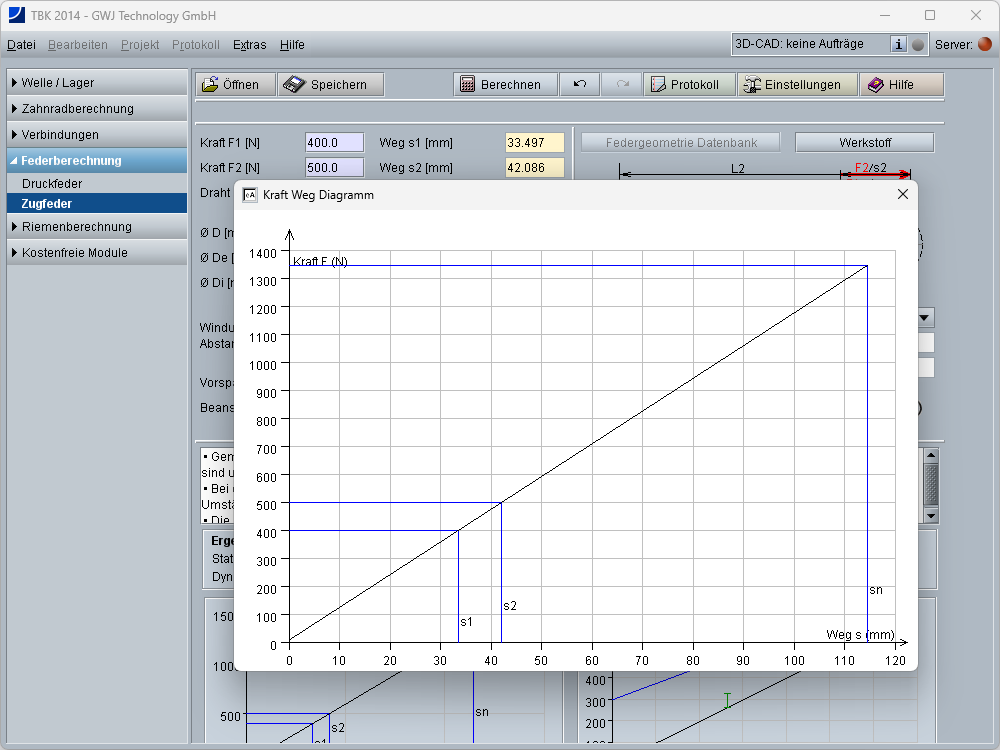The width and height of the screenshot is (1000, 750).
Task: Open the Hilfe book icon button
Action: [901, 85]
